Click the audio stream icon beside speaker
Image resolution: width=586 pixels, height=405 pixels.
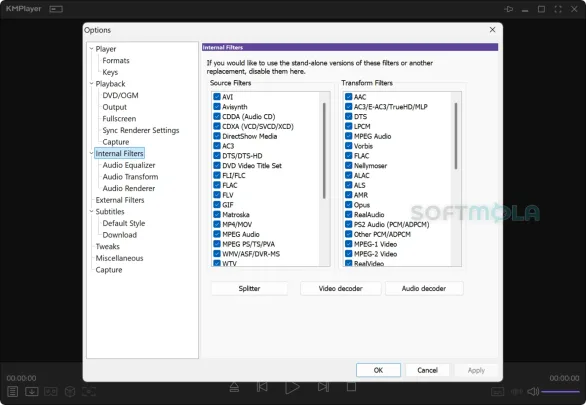(517, 392)
